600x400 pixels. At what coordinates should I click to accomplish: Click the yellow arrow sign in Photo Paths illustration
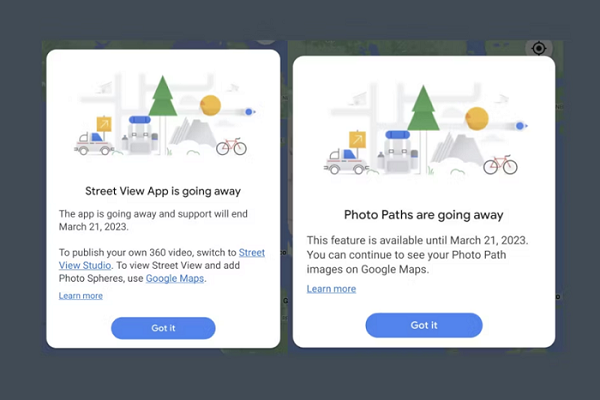click(x=357, y=140)
